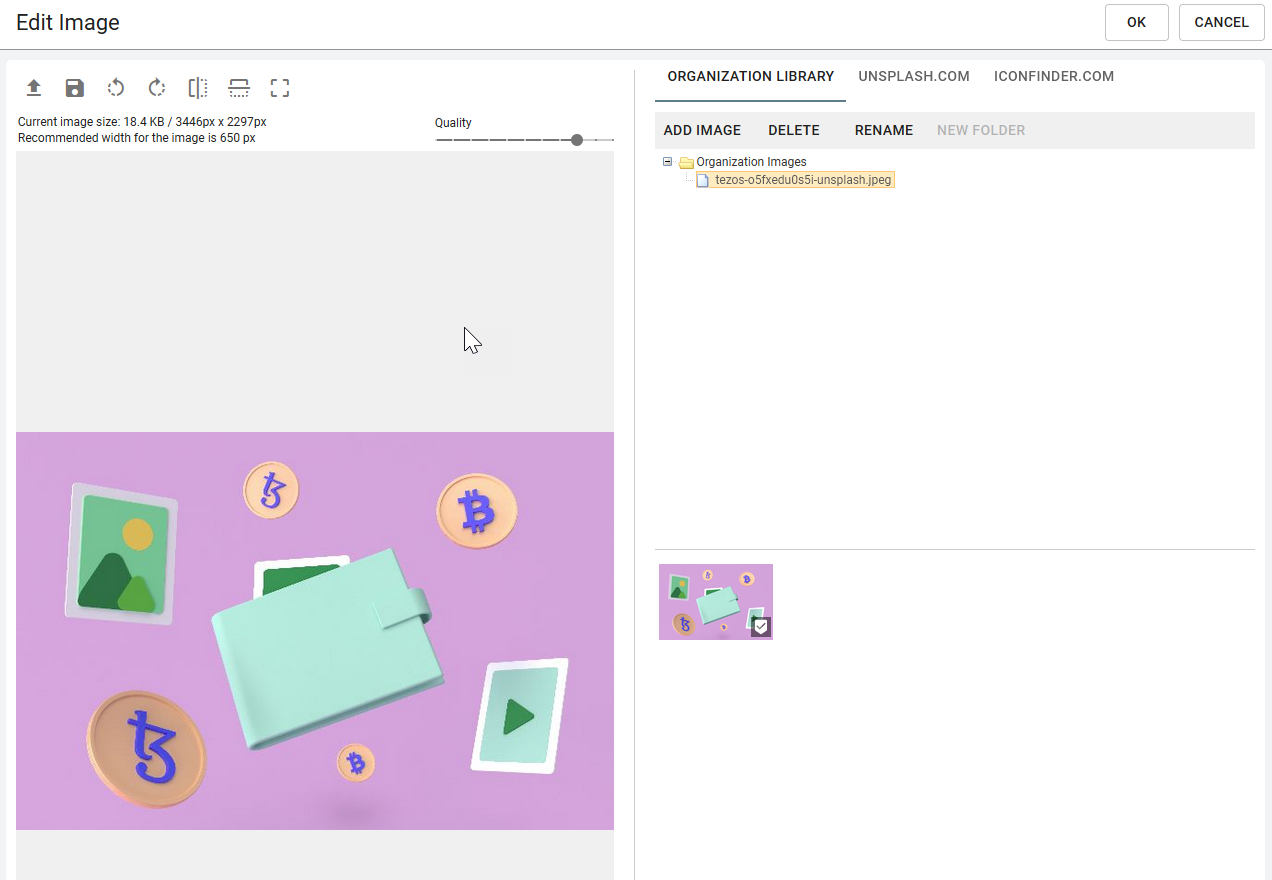Image resolution: width=1272 pixels, height=880 pixels.
Task: Flip the image horizontally
Action: tap(198, 88)
